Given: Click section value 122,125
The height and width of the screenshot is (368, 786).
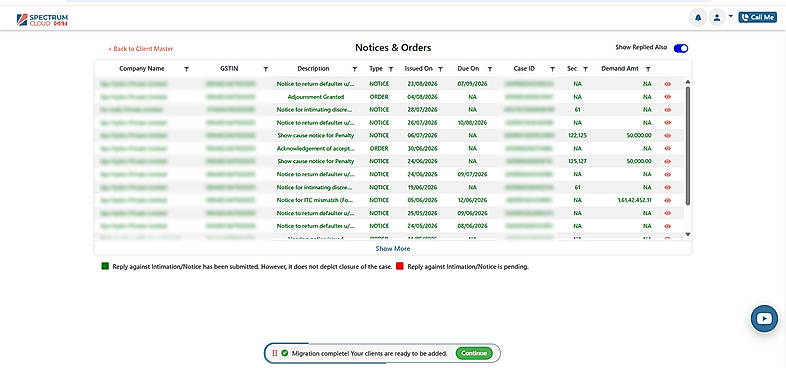Looking at the screenshot, I should tap(577, 135).
